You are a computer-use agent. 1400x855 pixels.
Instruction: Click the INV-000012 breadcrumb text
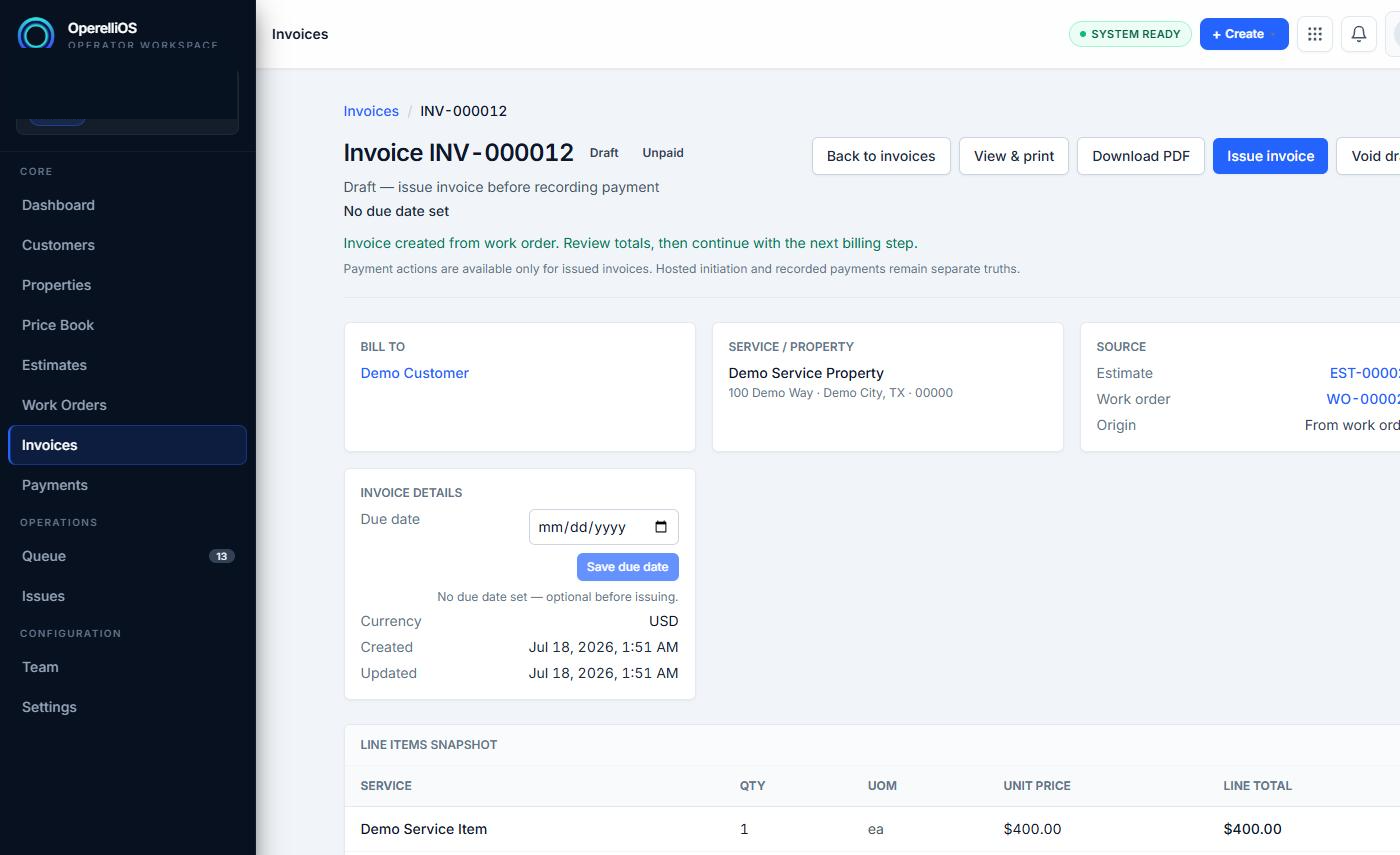[x=463, y=111]
